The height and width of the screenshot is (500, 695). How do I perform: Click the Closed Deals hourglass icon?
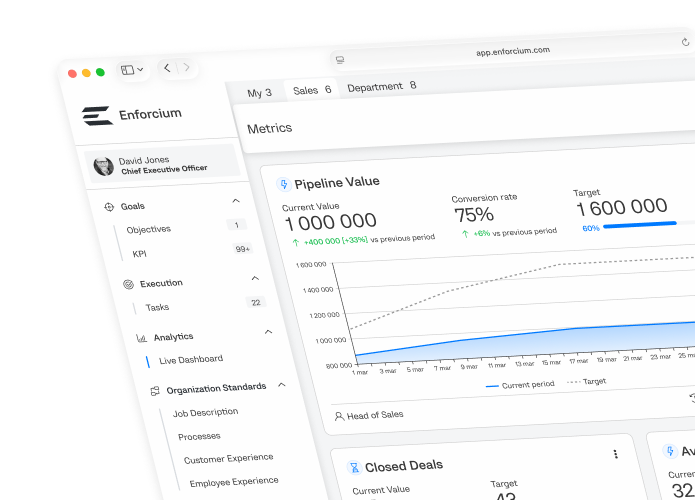(354, 467)
